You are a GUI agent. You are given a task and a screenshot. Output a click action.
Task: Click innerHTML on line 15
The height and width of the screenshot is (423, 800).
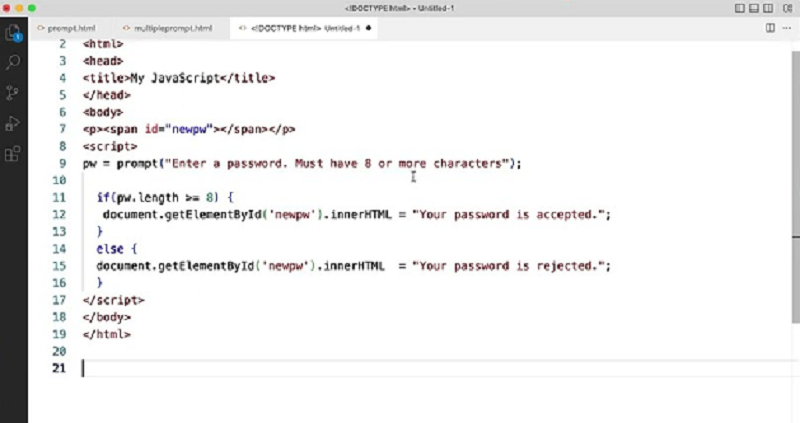pos(354,266)
